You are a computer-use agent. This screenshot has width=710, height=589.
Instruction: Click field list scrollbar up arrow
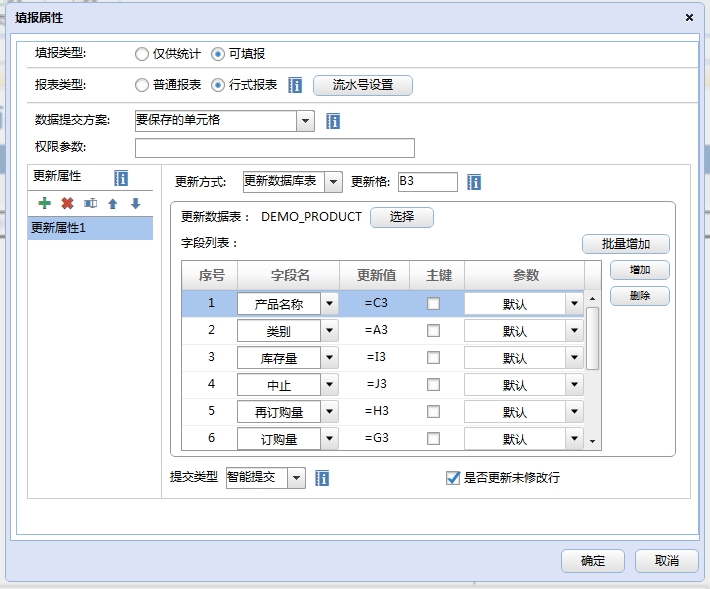tap(592, 299)
